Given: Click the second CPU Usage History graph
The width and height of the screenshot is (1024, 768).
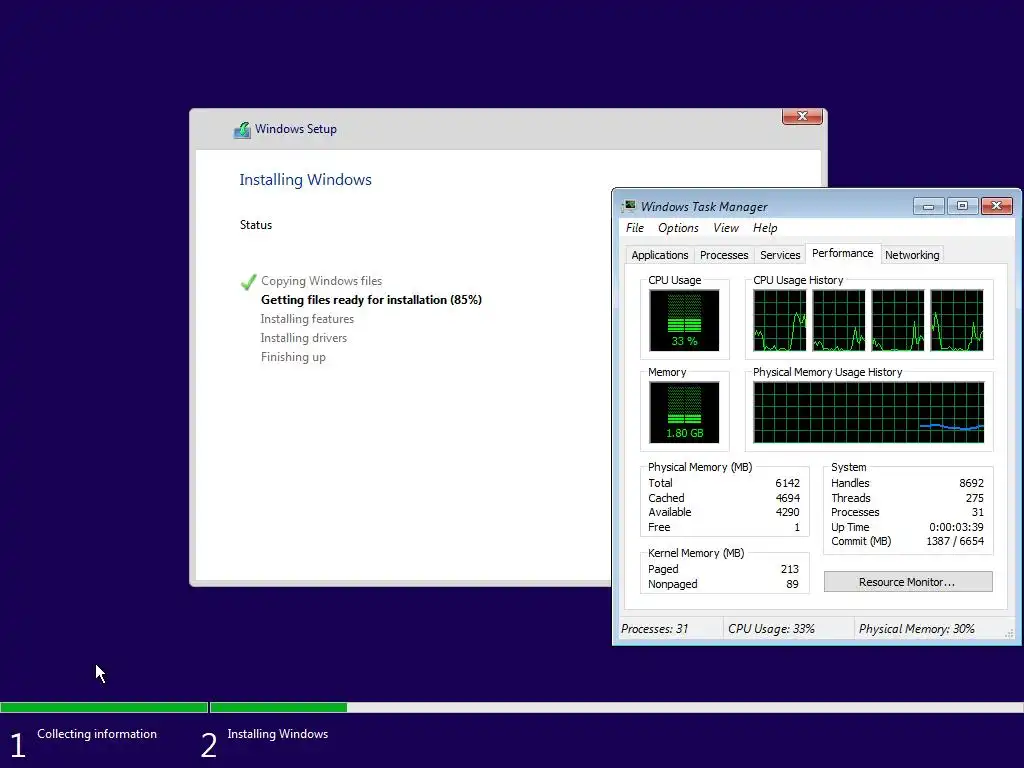Looking at the screenshot, I should [839, 321].
